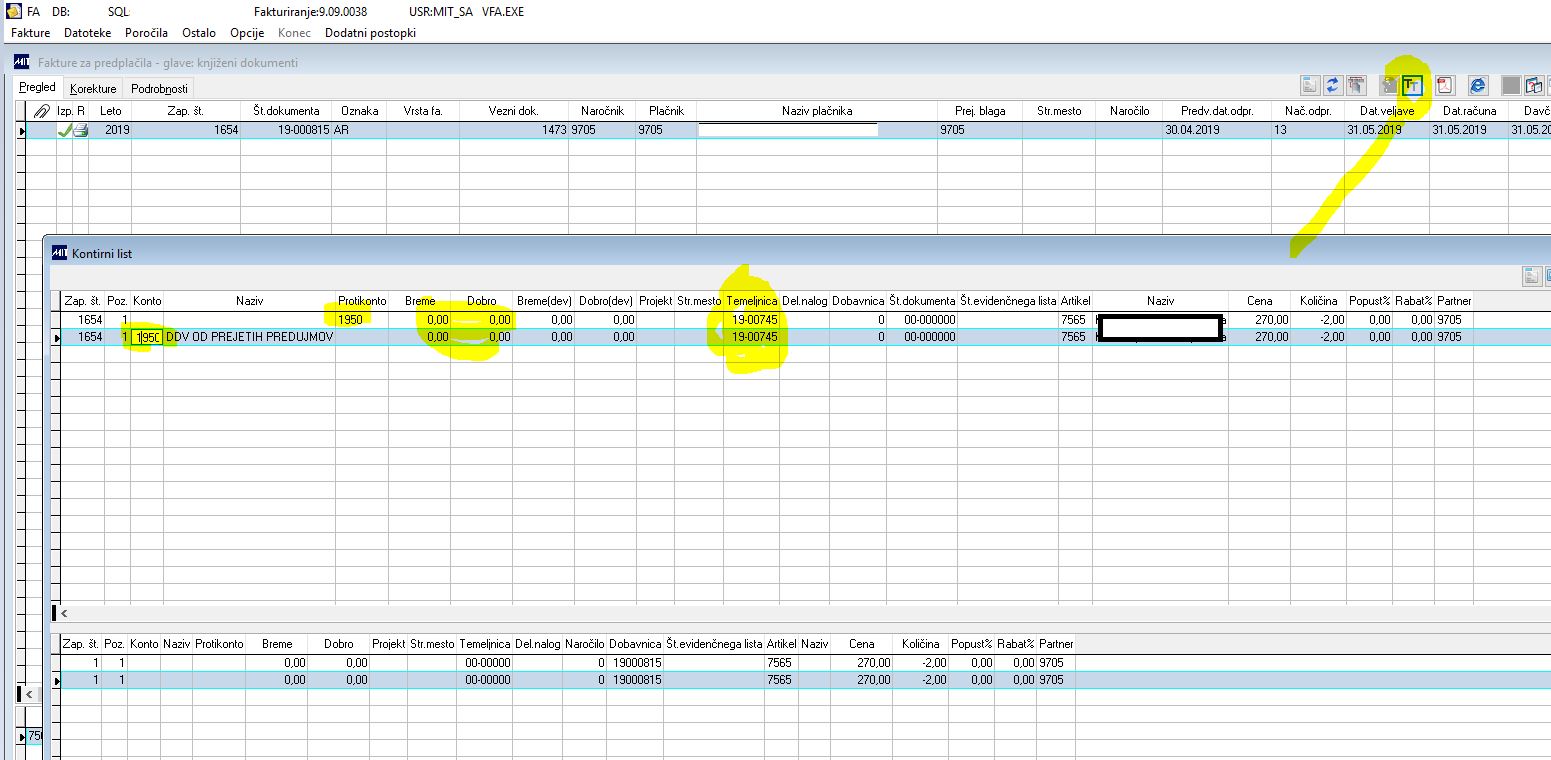Switch to the Pregled tab
This screenshot has height=760, width=1551.
(38, 88)
